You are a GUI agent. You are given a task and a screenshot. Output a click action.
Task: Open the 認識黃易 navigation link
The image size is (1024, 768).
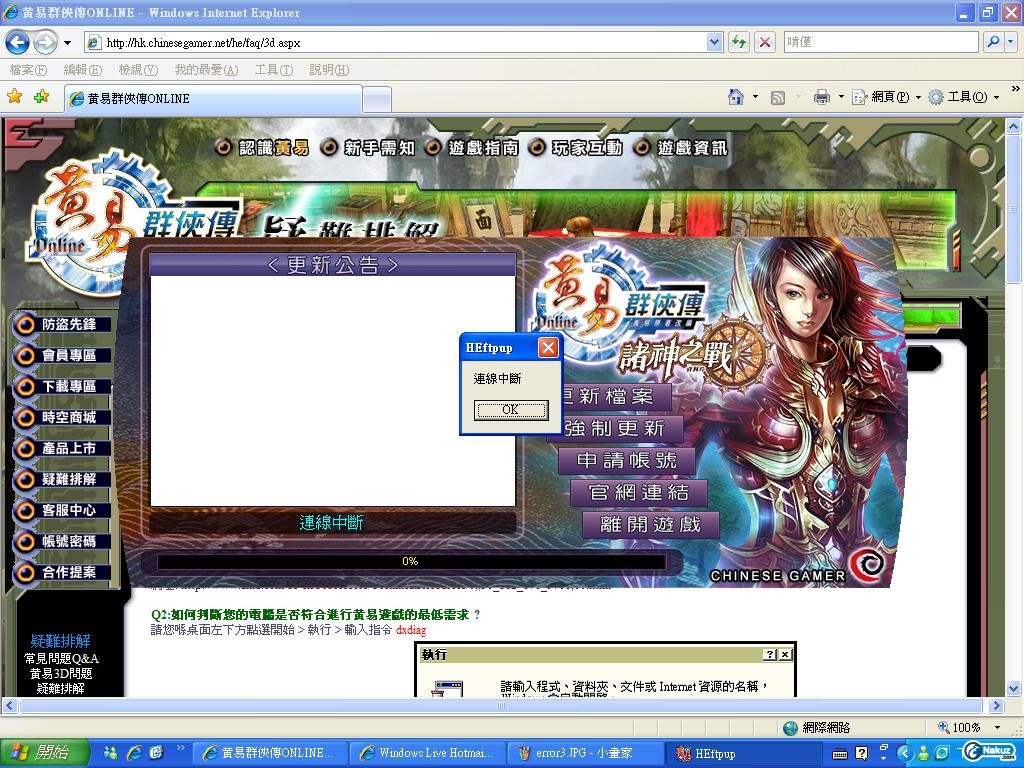click(x=263, y=148)
